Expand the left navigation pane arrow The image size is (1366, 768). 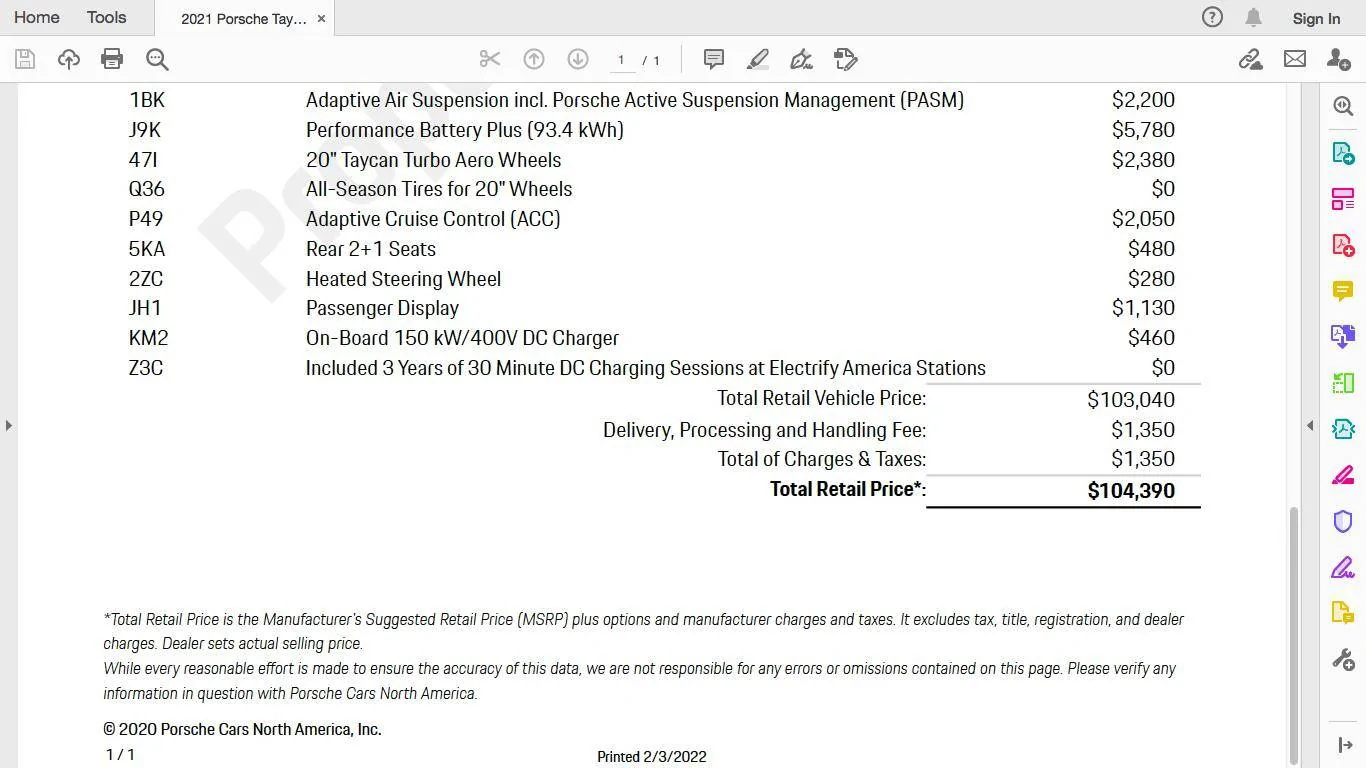(8, 425)
